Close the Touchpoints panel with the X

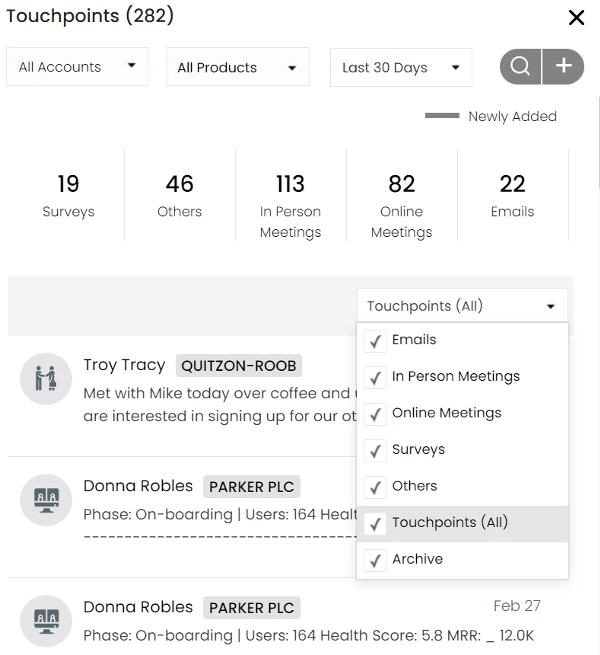point(576,18)
